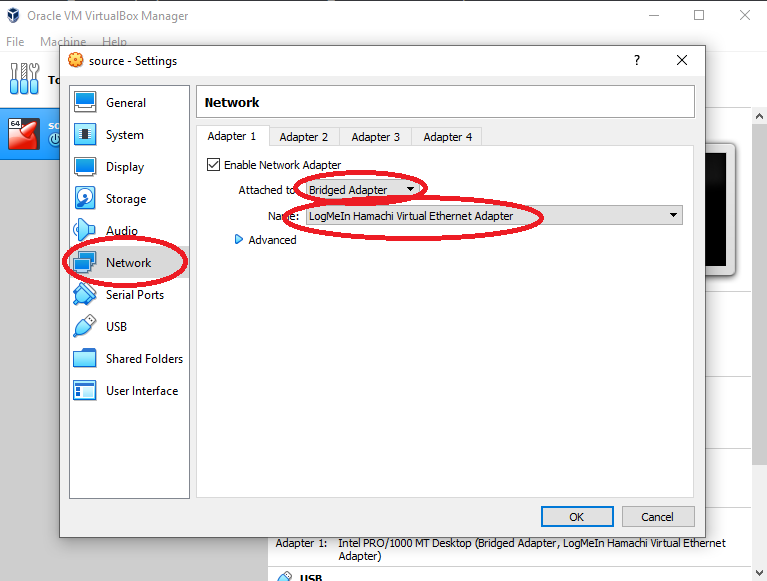Click the settings gear icon in dialog title

tap(76, 60)
